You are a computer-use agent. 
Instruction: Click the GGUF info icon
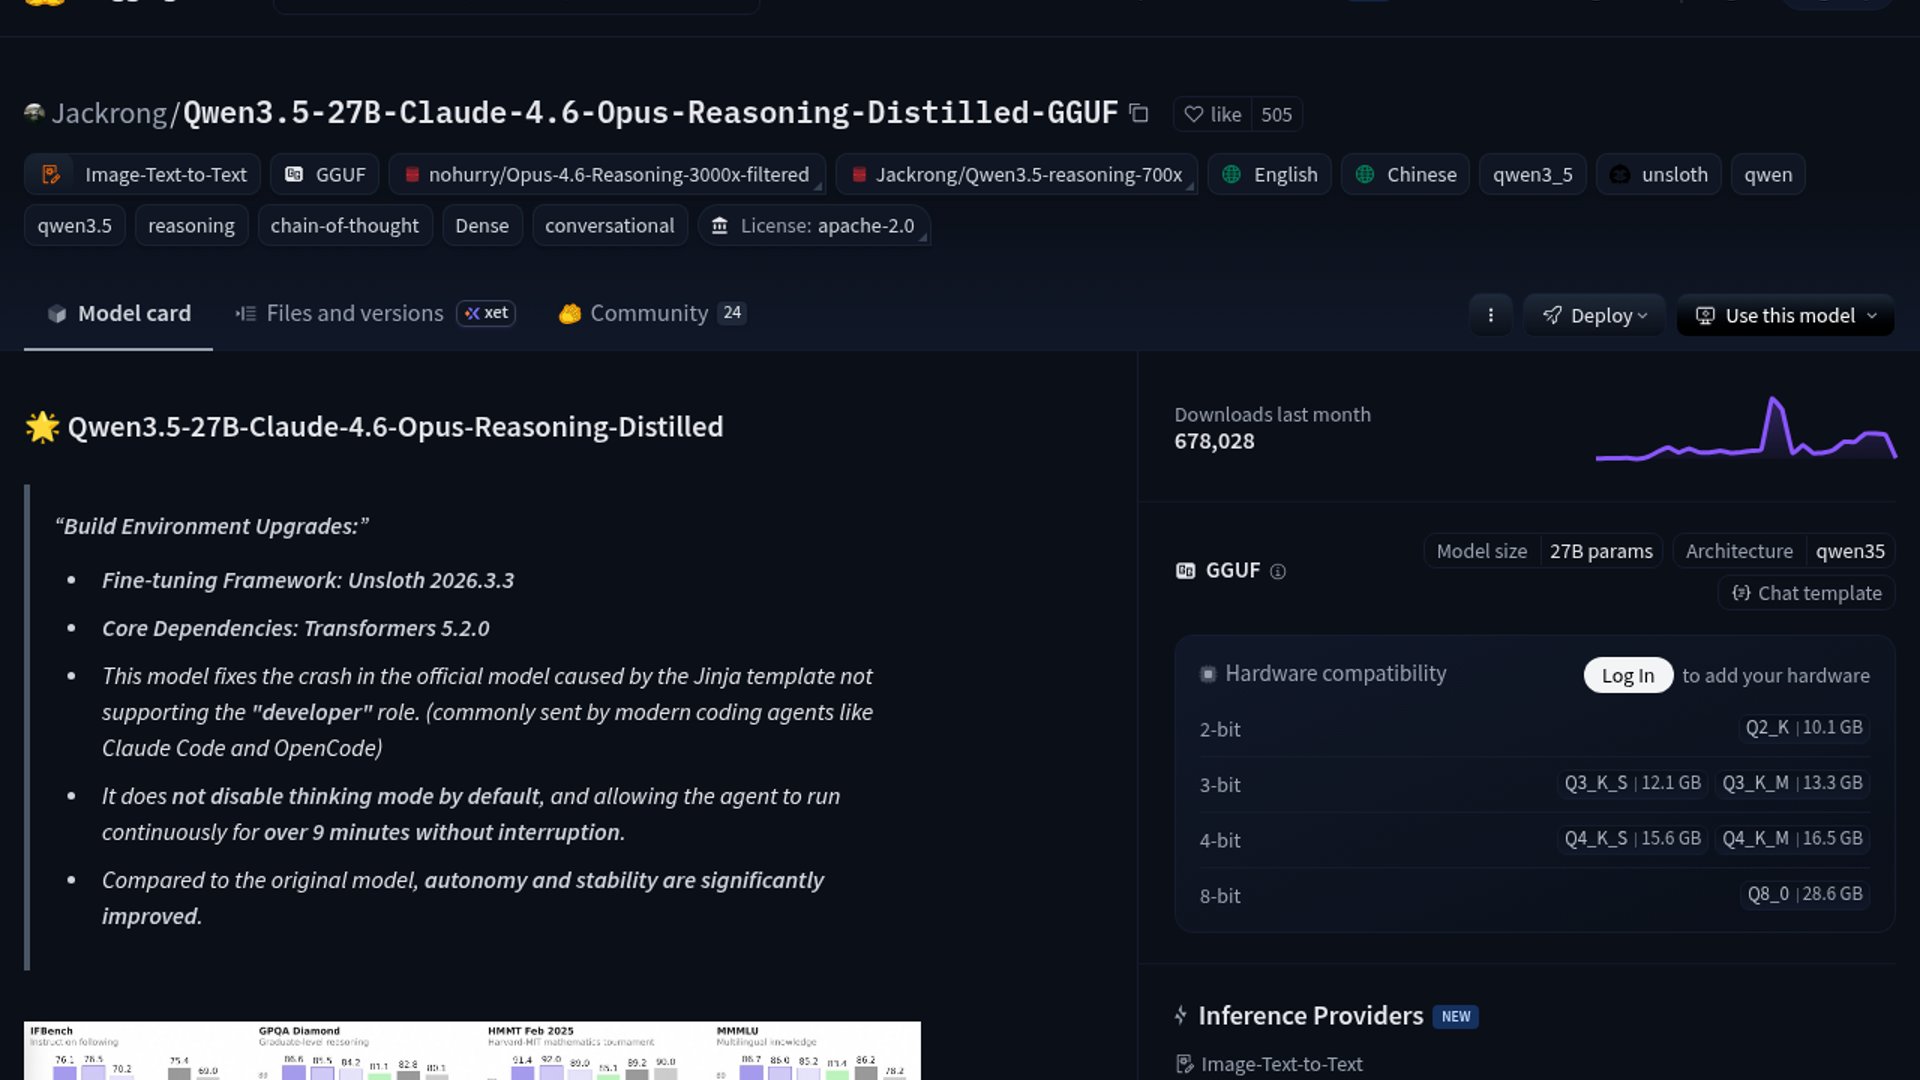click(x=1277, y=571)
